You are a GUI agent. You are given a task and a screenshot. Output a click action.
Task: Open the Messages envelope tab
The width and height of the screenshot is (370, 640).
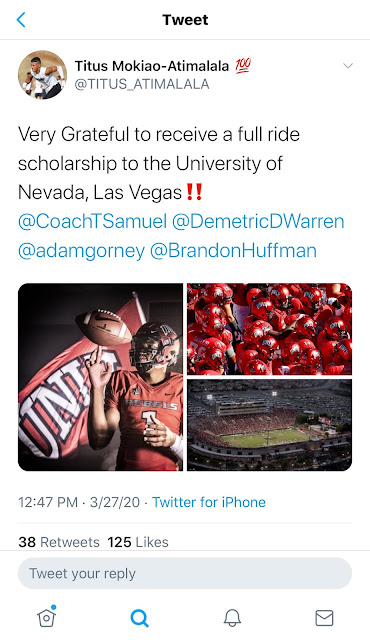[324, 618]
